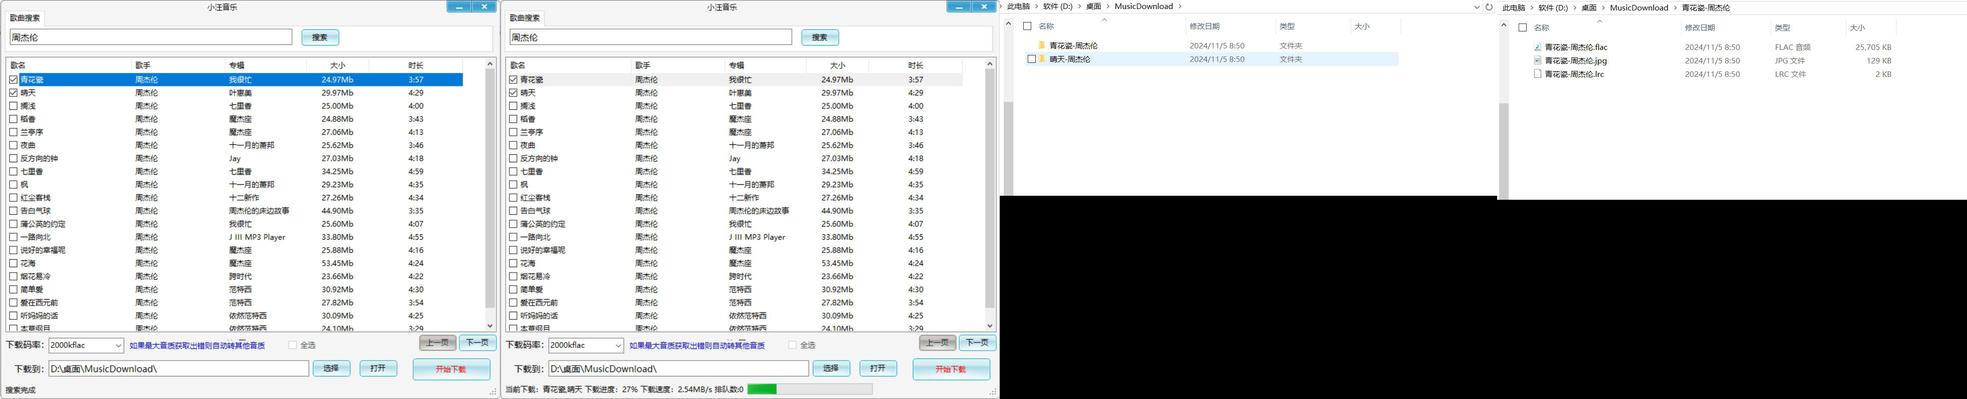Viewport: 1967px width, 399px height.
Task: Tick the checkbox beside the 晴天-周杰伦 folder
Action: [1031, 59]
